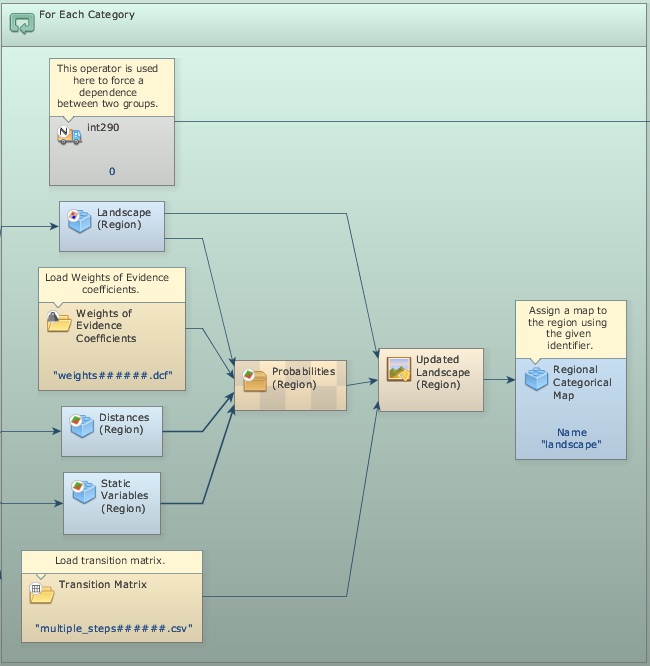The image size is (650, 666).
Task: Select the Regional Categorical Map icon
Action: pos(536,379)
